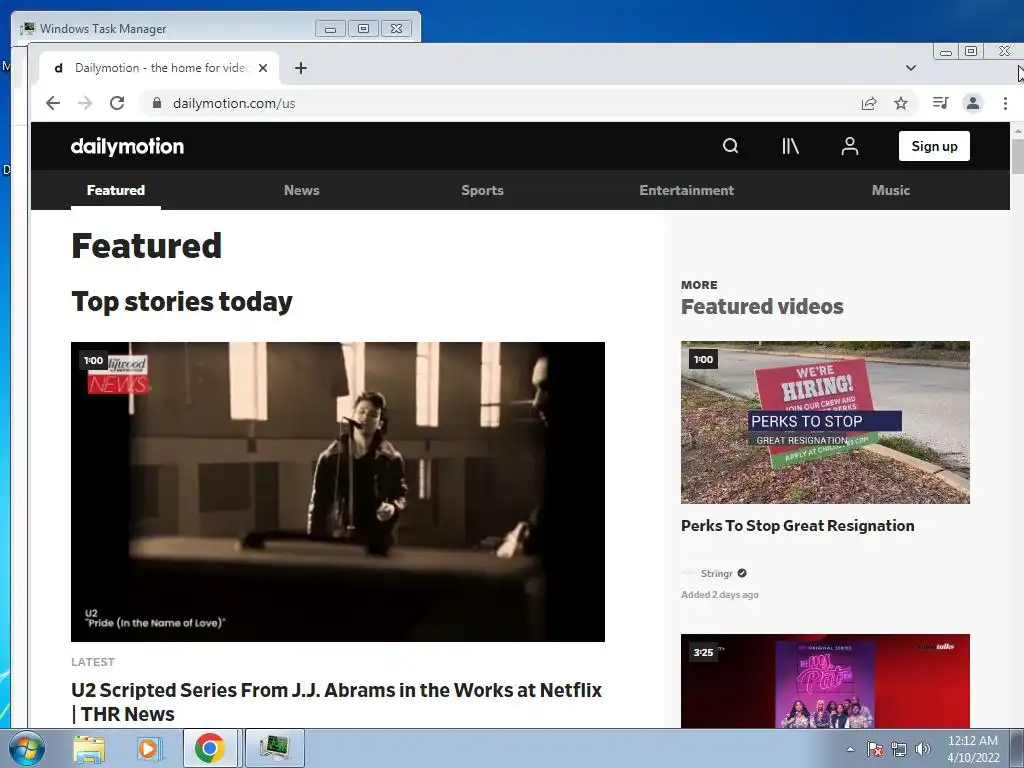Click the Chrome taskbar icon

[210, 748]
